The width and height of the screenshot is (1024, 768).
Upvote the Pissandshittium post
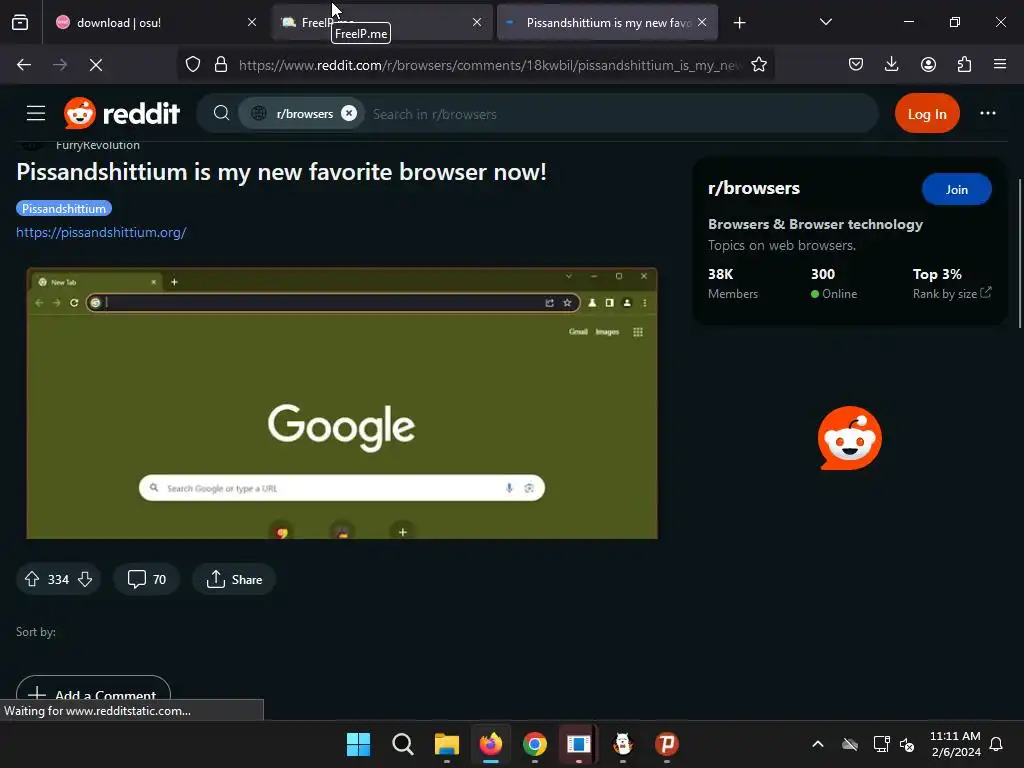[32, 579]
